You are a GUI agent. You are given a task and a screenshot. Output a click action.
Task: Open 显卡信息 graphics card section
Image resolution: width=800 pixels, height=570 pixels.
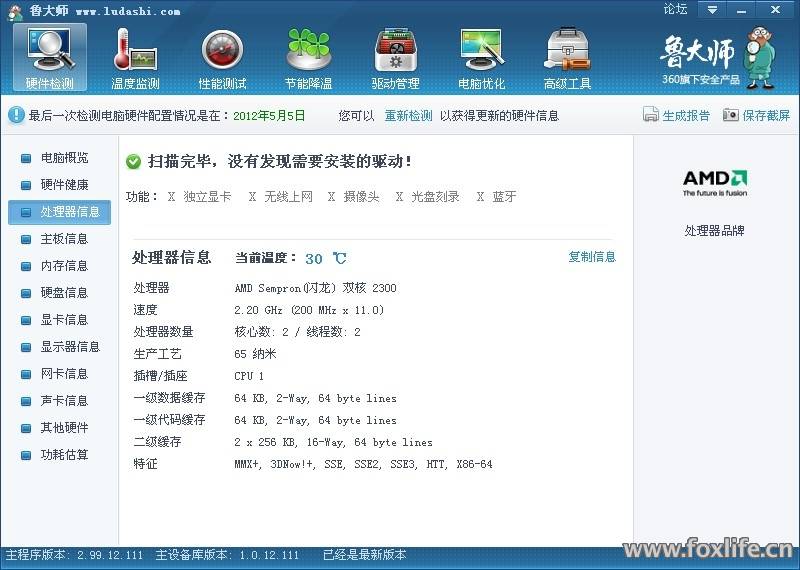click(x=64, y=320)
